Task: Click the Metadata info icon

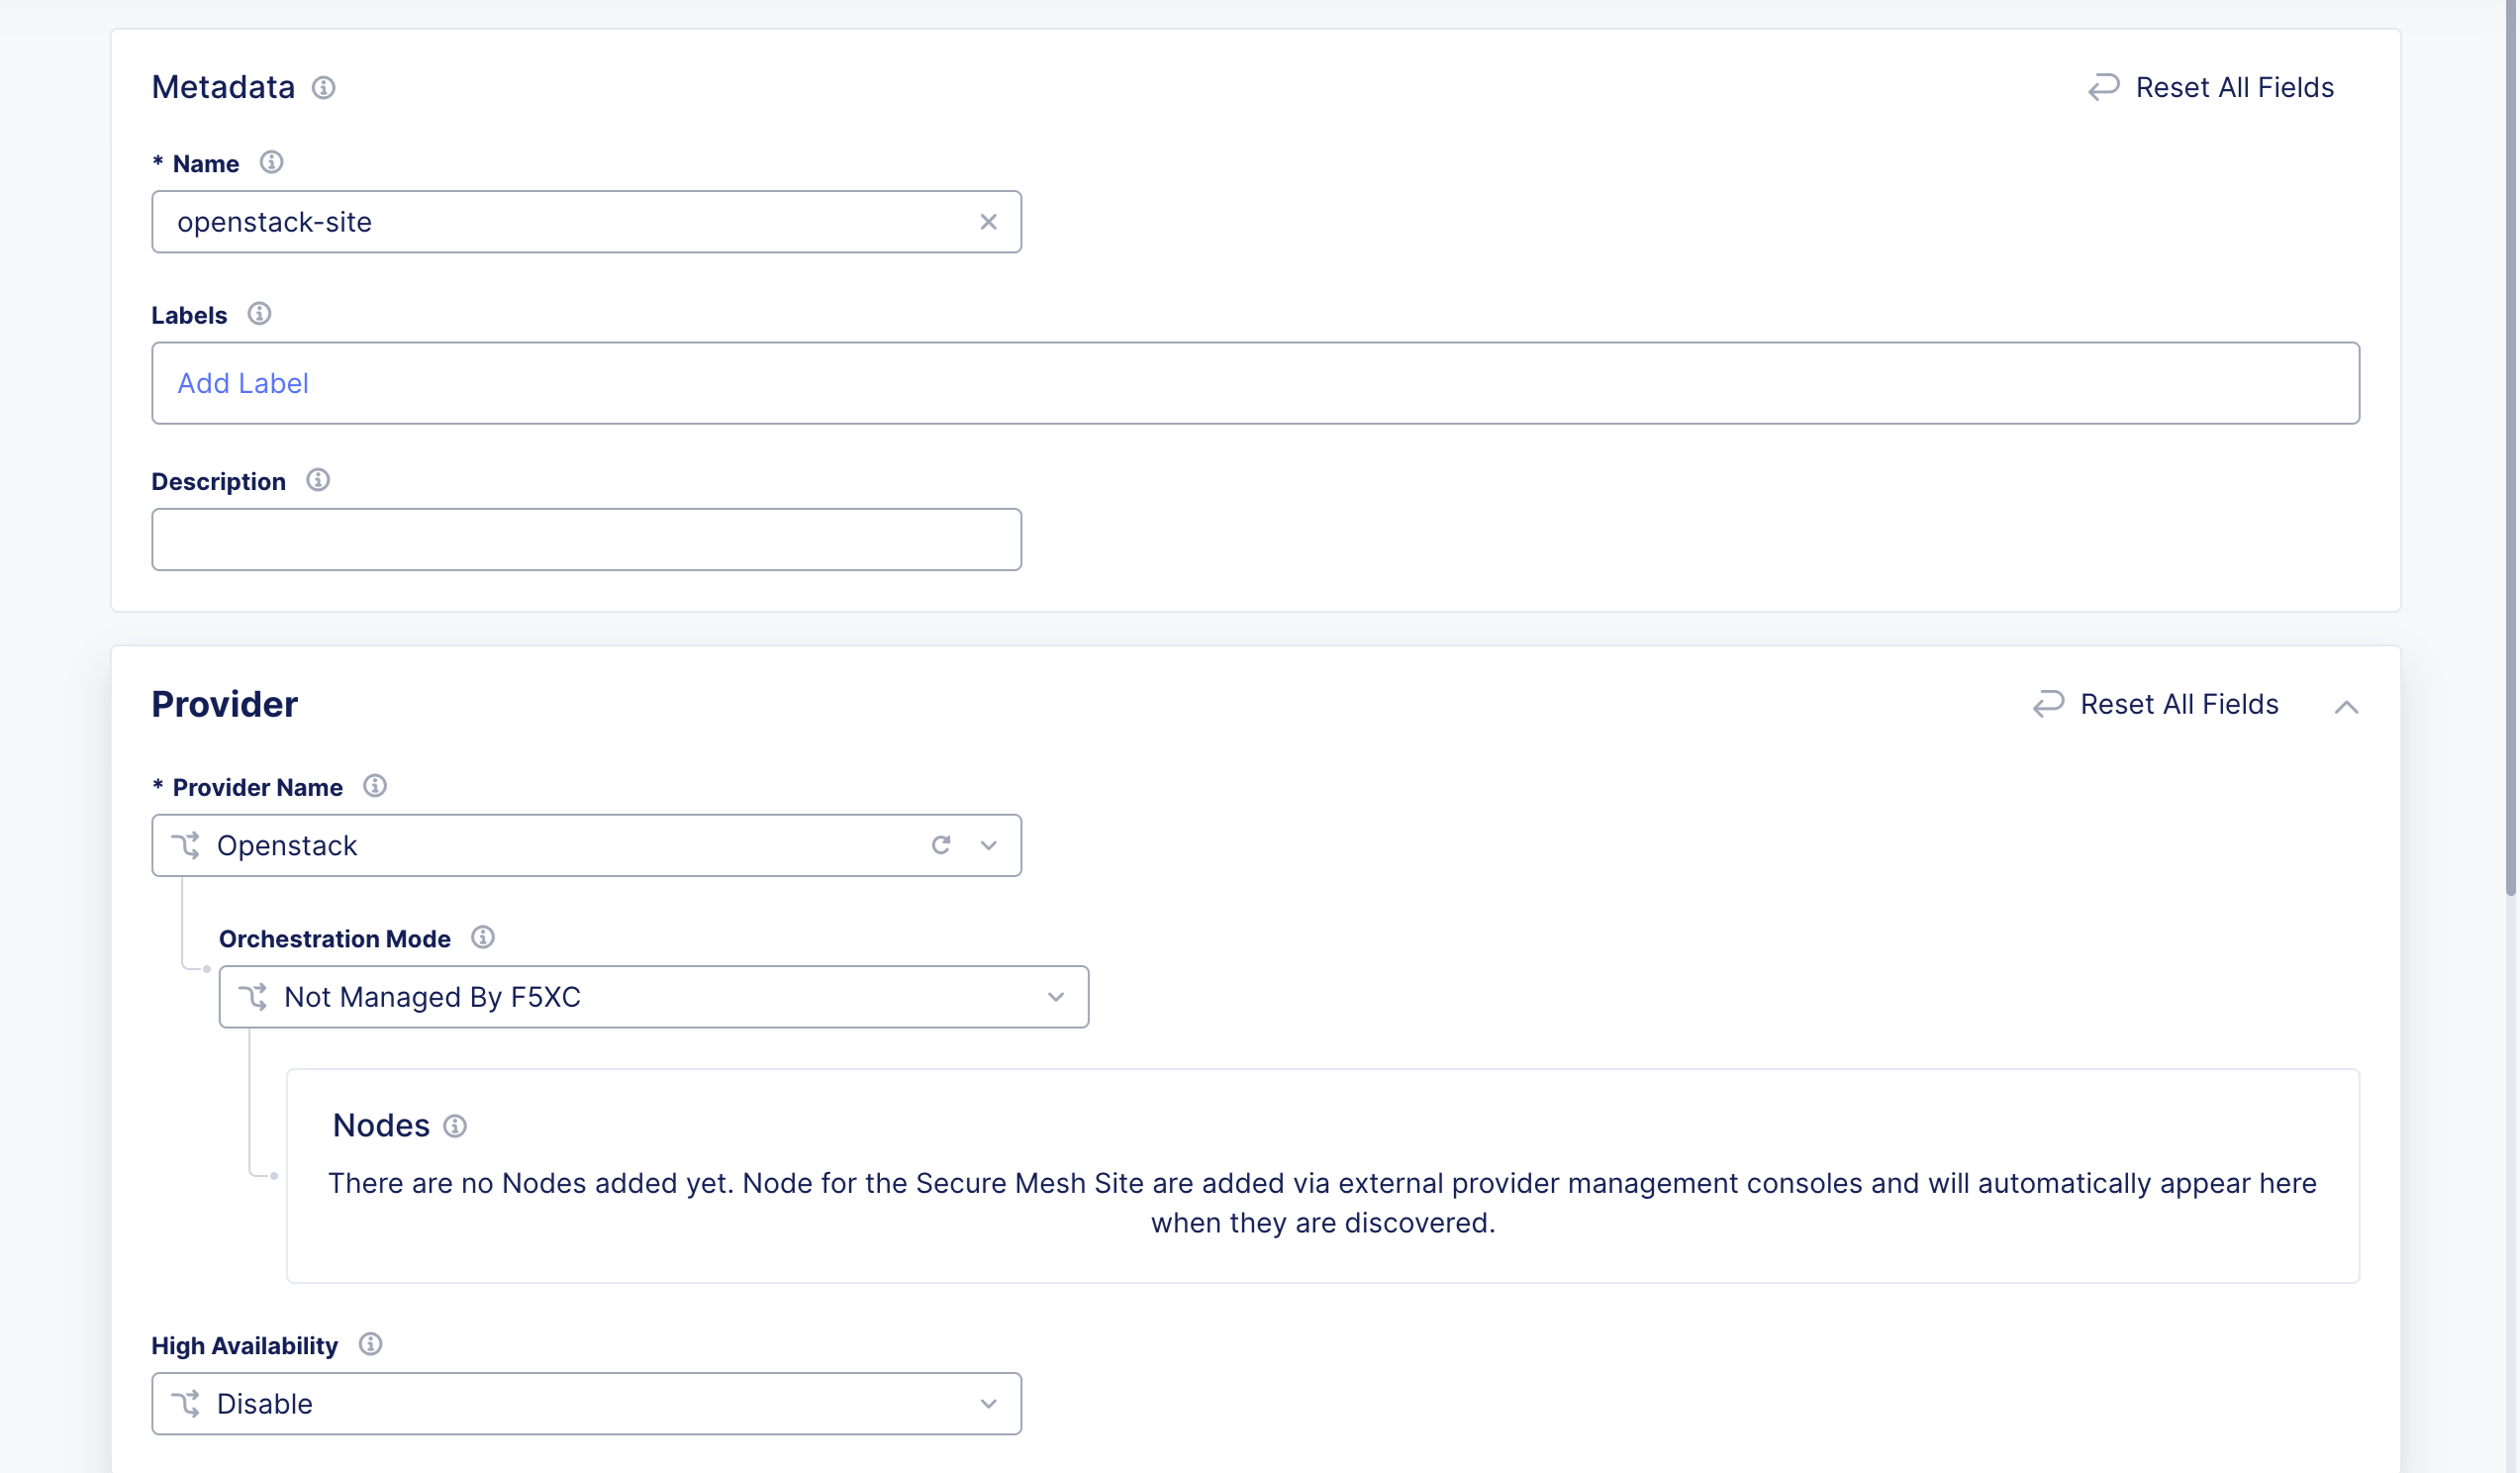Action: click(323, 88)
